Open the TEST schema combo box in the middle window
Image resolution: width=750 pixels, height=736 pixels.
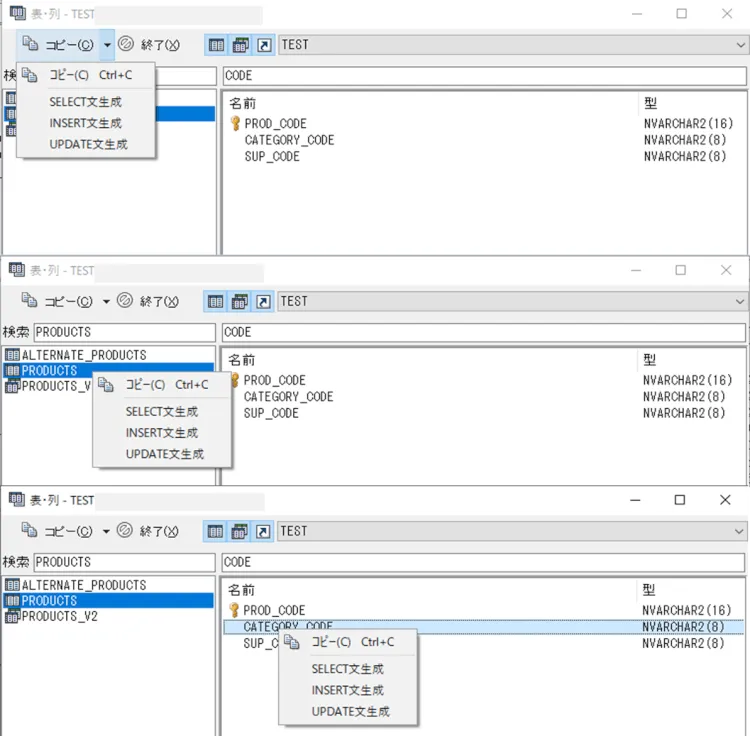pos(512,302)
